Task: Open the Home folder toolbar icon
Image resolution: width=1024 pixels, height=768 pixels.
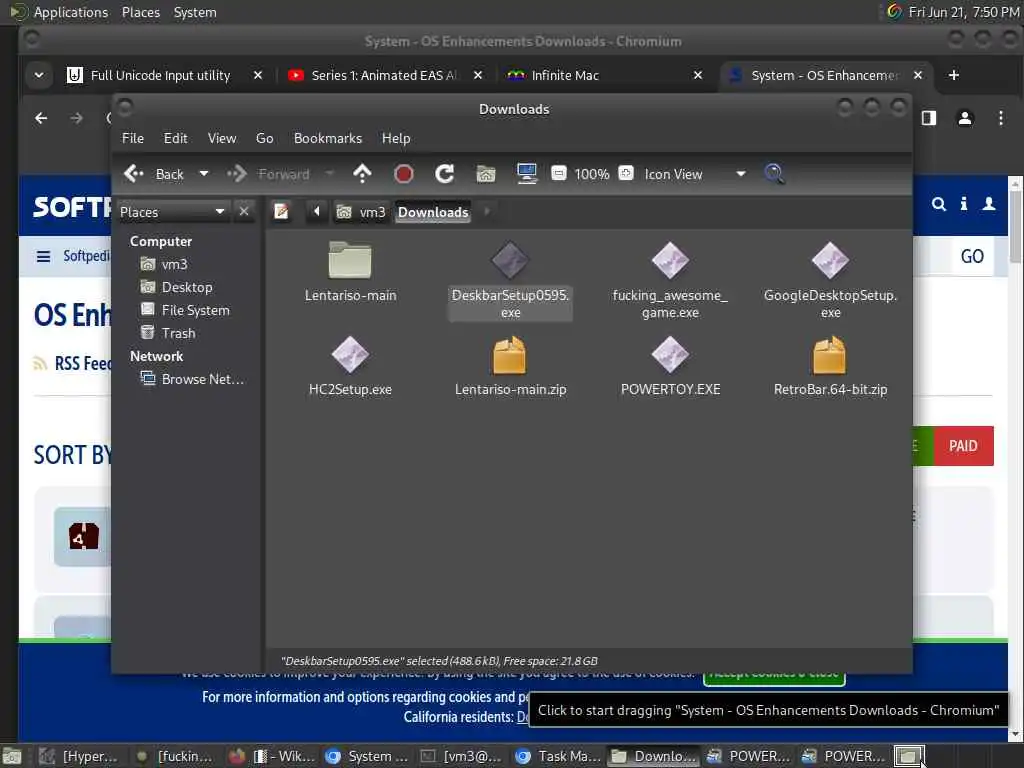Action: click(x=486, y=174)
